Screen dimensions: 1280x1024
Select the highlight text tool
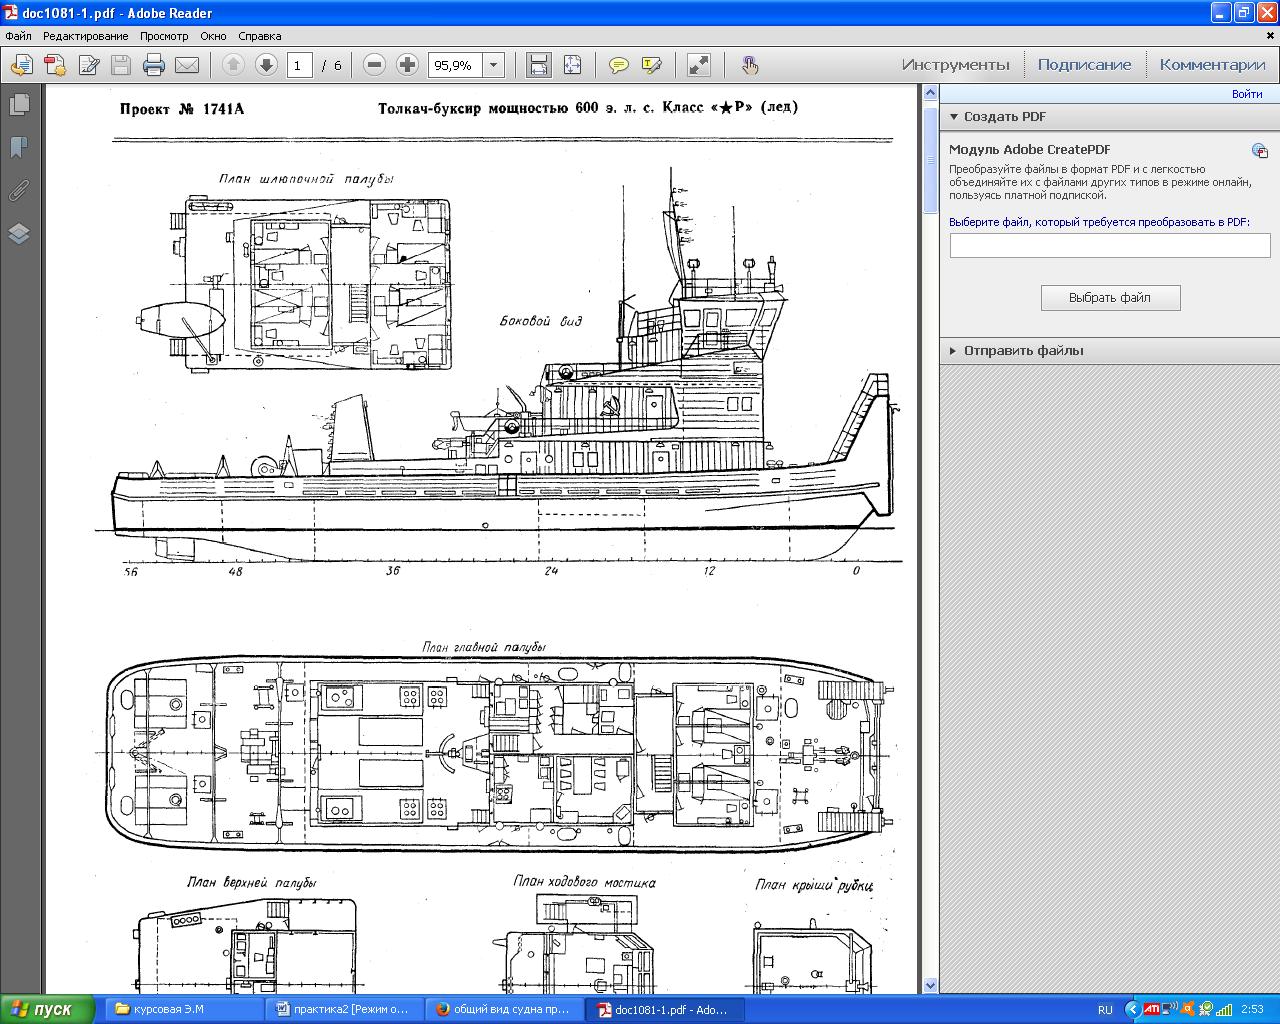pos(651,66)
